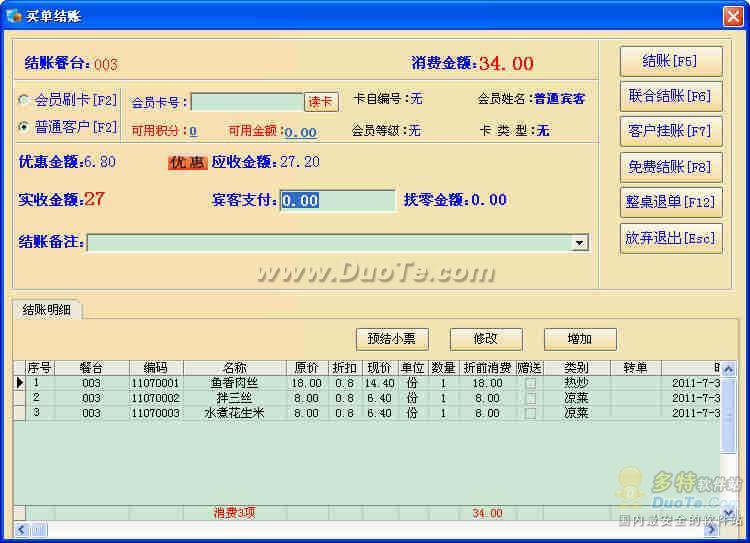Select 免费结账[F8] free checkout
750x543 pixels.
(x=671, y=167)
